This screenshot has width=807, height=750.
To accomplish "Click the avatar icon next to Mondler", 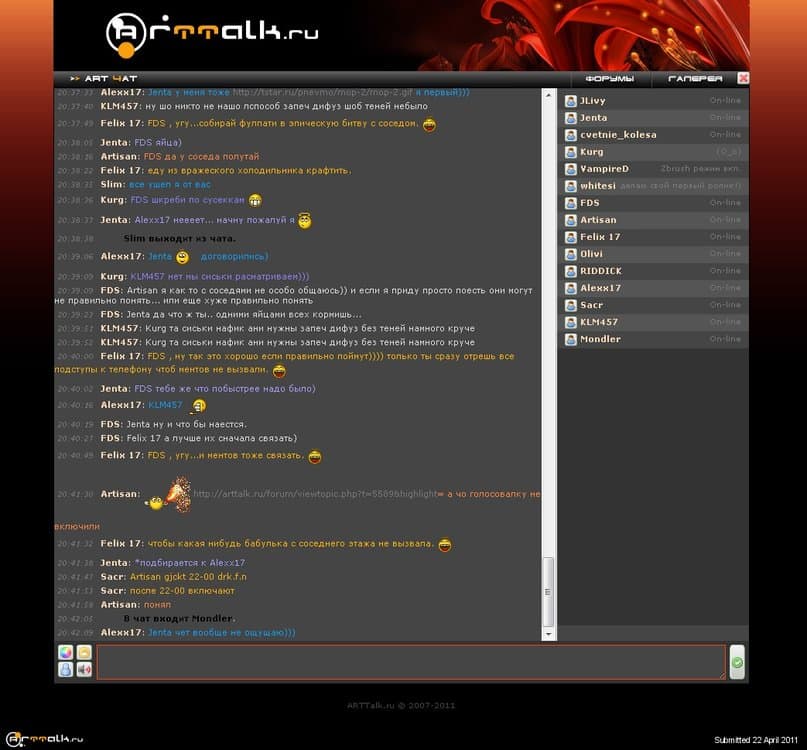I will 570,339.
